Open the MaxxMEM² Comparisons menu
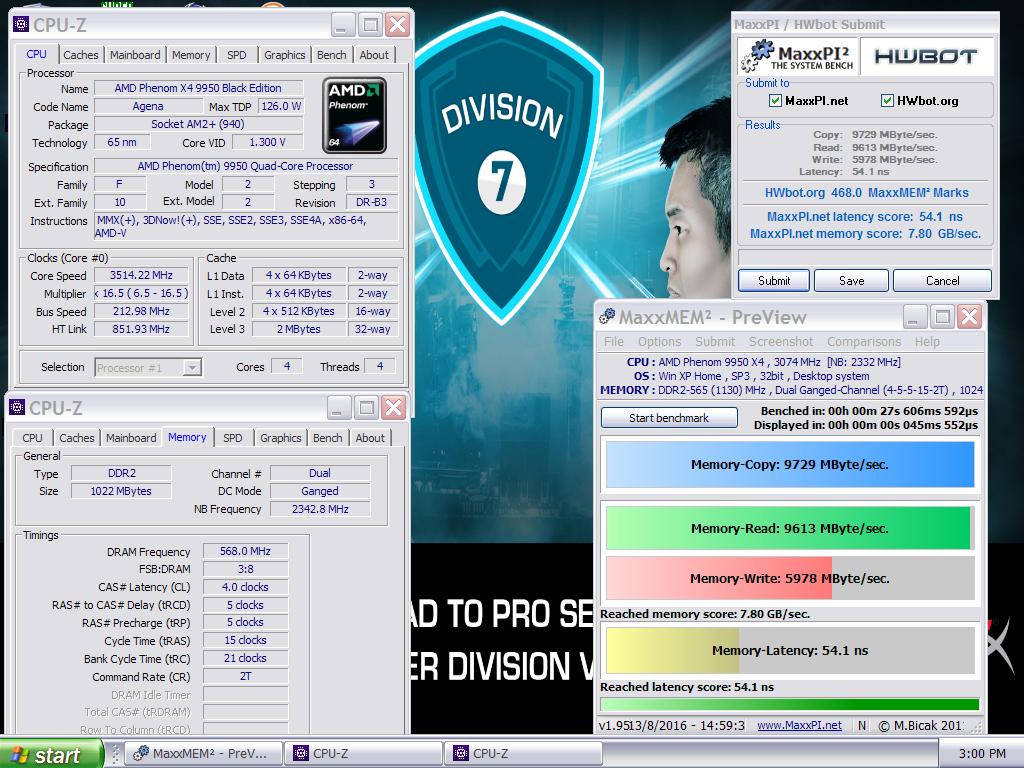 click(864, 342)
